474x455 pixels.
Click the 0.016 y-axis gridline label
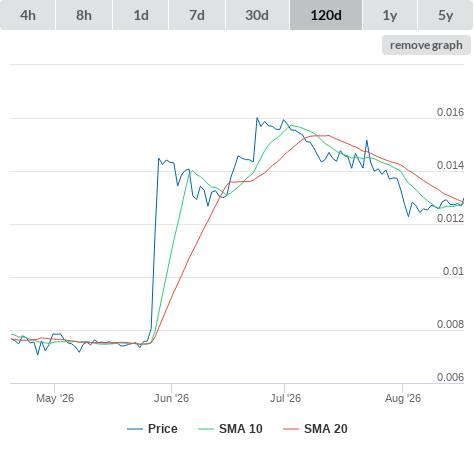click(450, 112)
